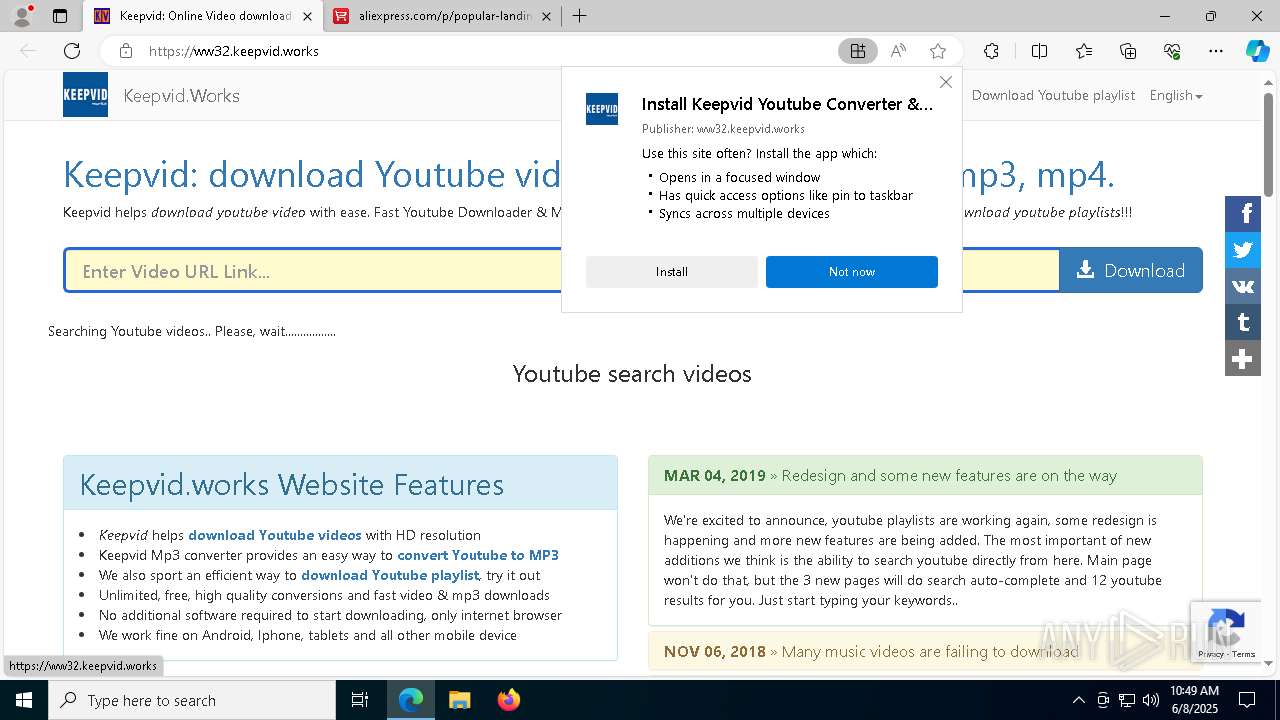Viewport: 1280px width, 720px height.
Task: Open more share options plus icon
Action: click(1243, 358)
